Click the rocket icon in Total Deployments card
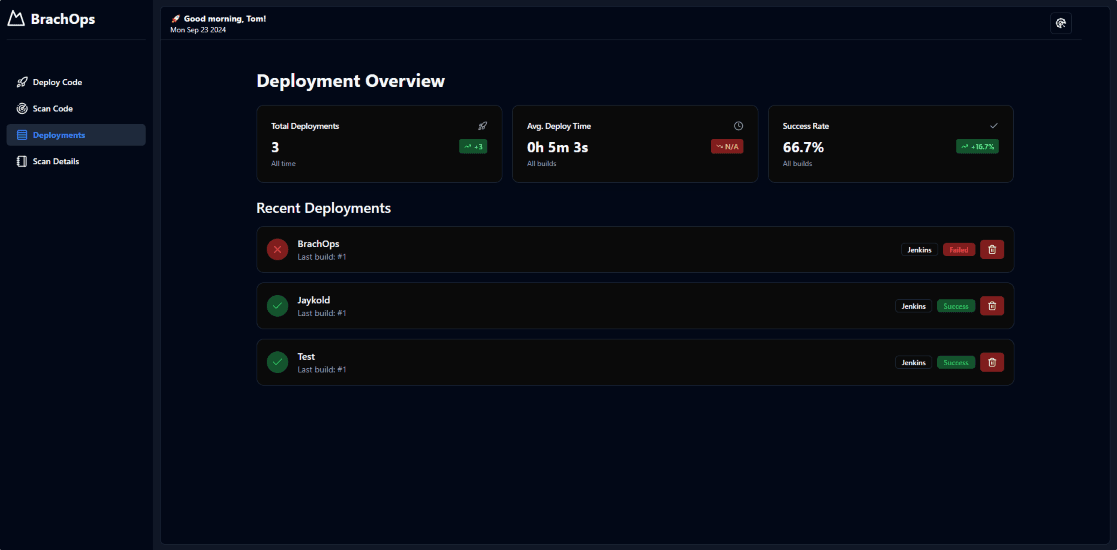Image resolution: width=1117 pixels, height=550 pixels. point(482,125)
